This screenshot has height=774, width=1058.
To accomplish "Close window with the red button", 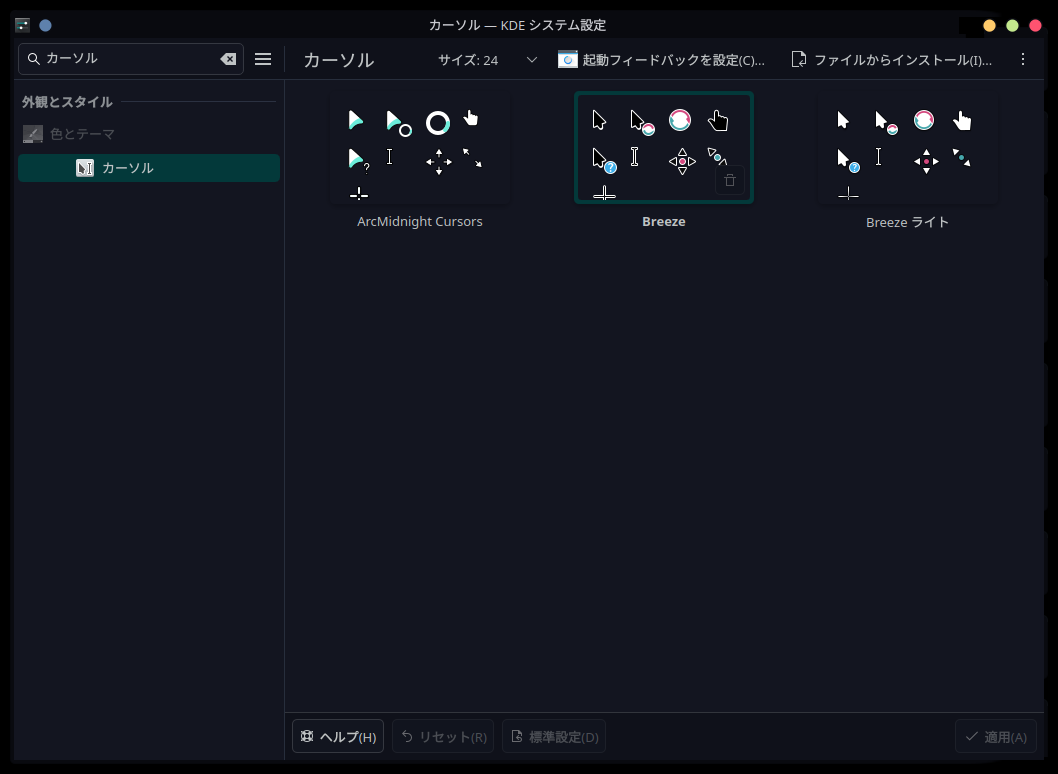I will [1035, 26].
